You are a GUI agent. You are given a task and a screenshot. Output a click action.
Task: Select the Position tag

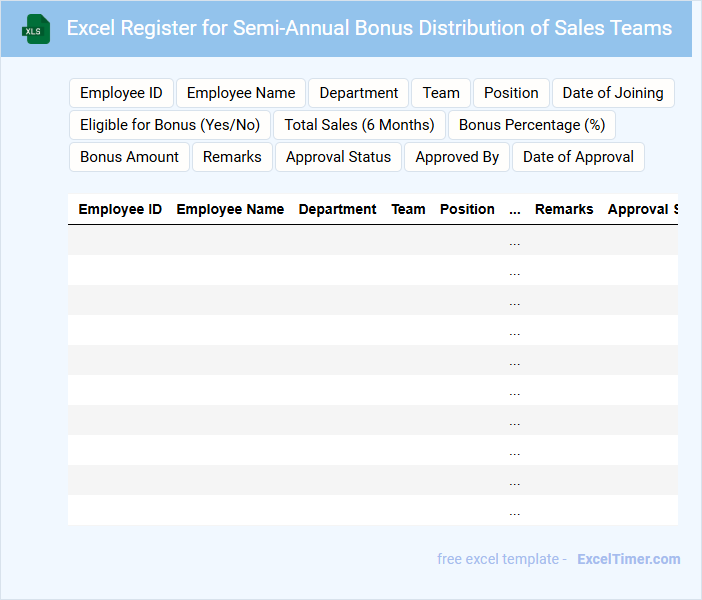(511, 93)
